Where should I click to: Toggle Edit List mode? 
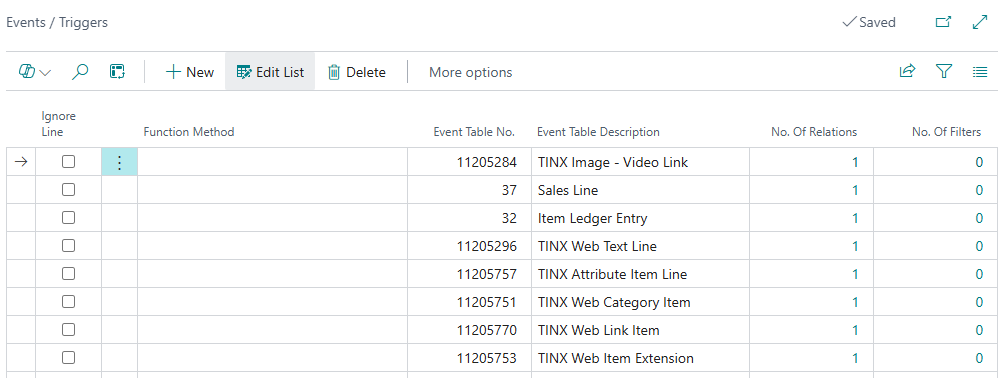[270, 72]
